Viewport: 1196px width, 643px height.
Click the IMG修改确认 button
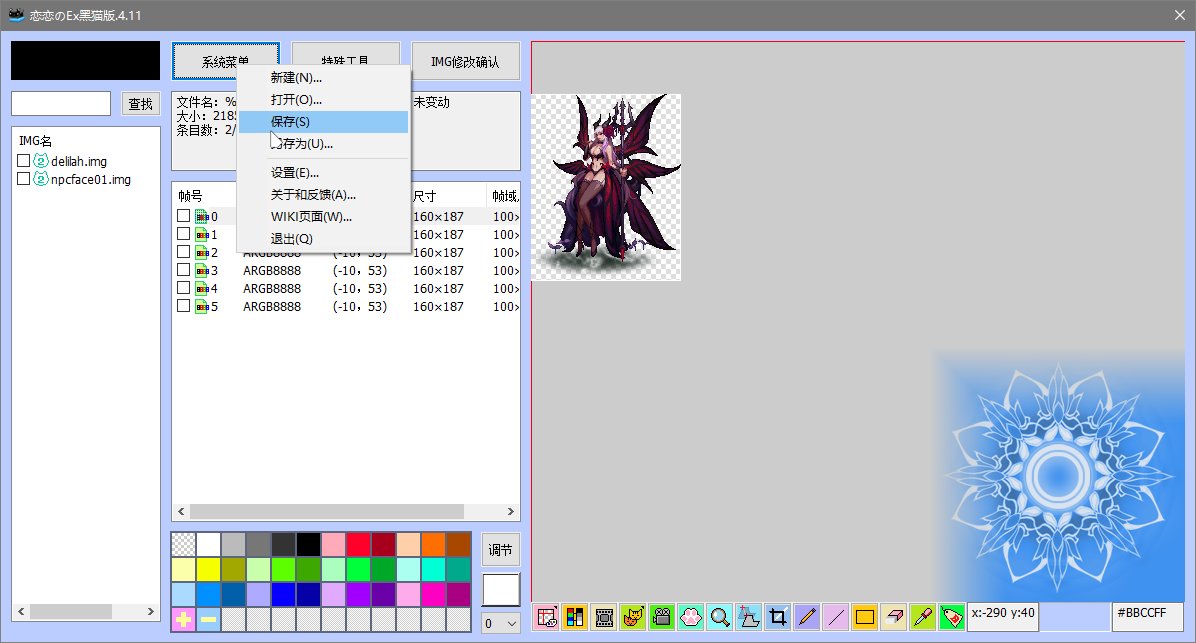coord(465,61)
